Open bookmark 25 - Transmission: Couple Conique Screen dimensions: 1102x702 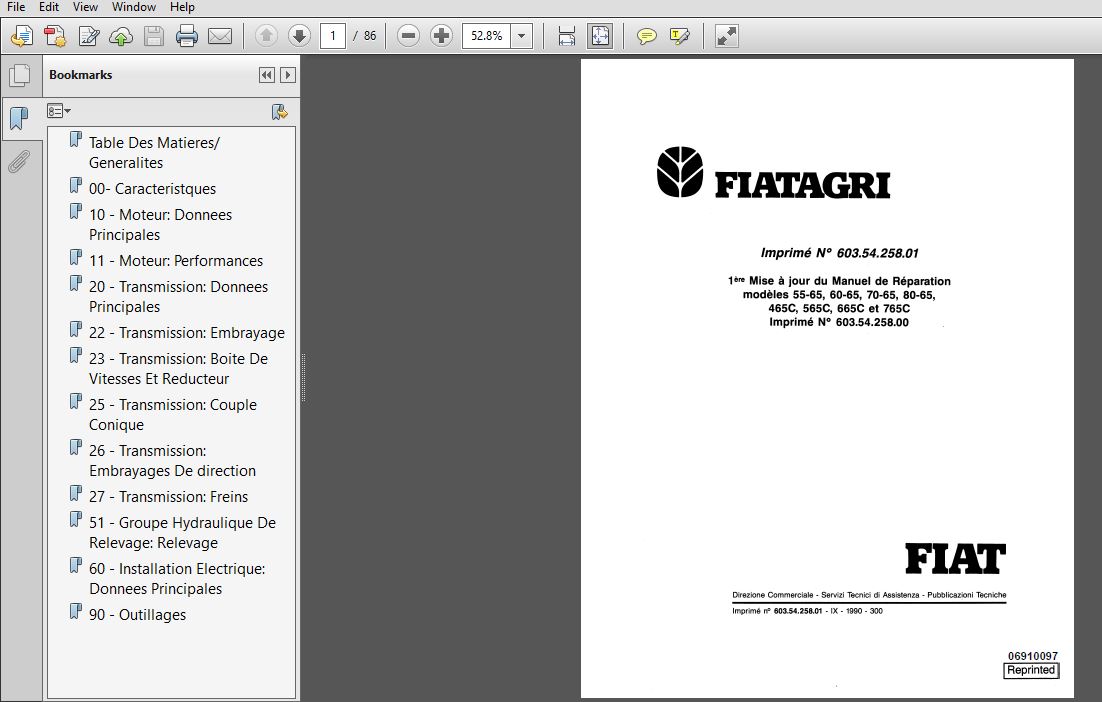pos(173,415)
